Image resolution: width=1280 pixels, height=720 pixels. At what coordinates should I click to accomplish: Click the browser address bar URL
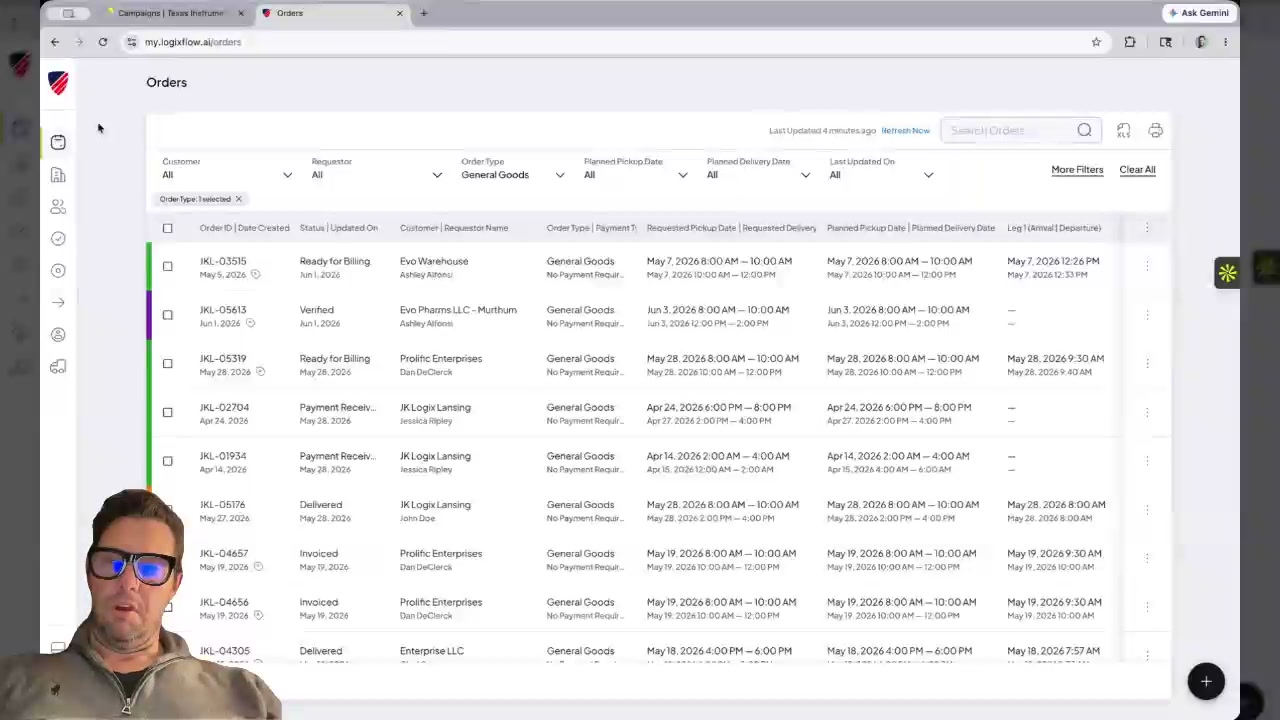(193, 42)
